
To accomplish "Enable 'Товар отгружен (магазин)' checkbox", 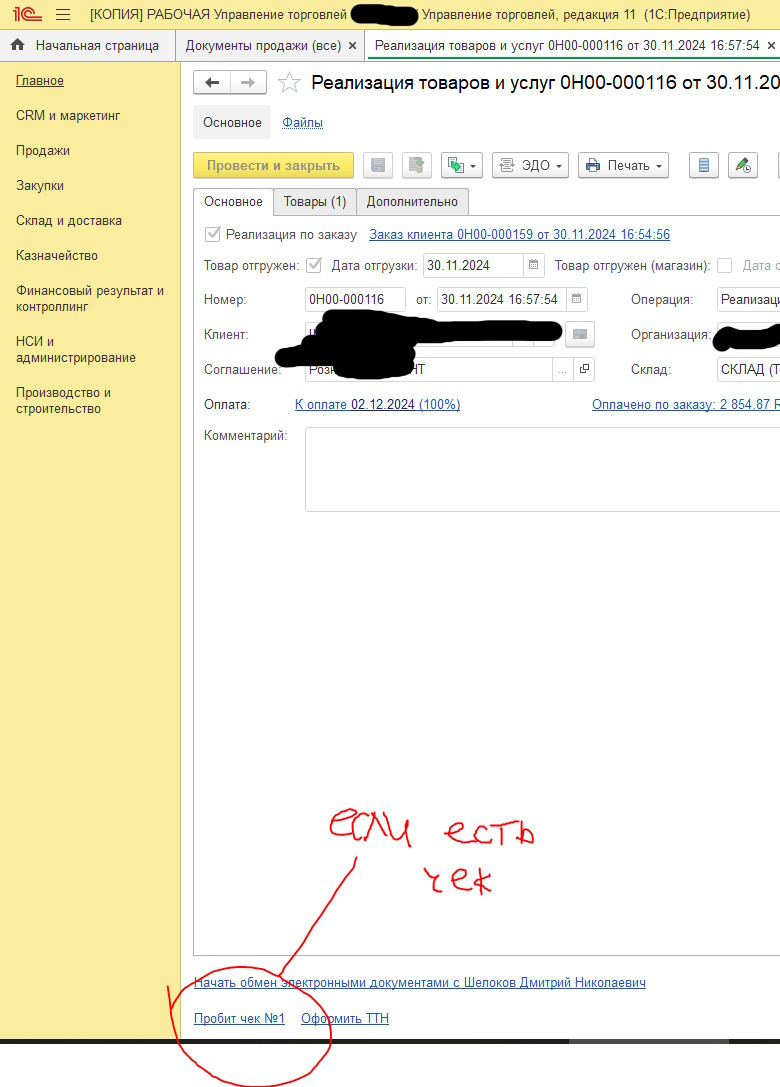I will [x=724, y=265].
